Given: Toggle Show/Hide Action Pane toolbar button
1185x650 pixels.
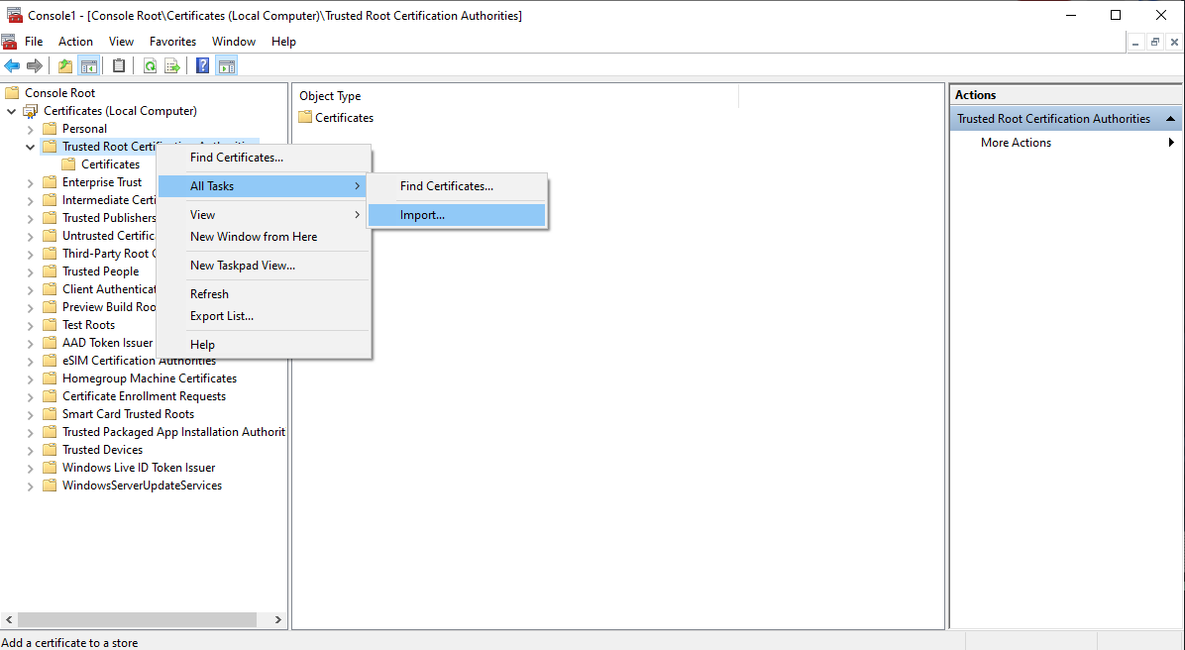Looking at the screenshot, I should [227, 66].
